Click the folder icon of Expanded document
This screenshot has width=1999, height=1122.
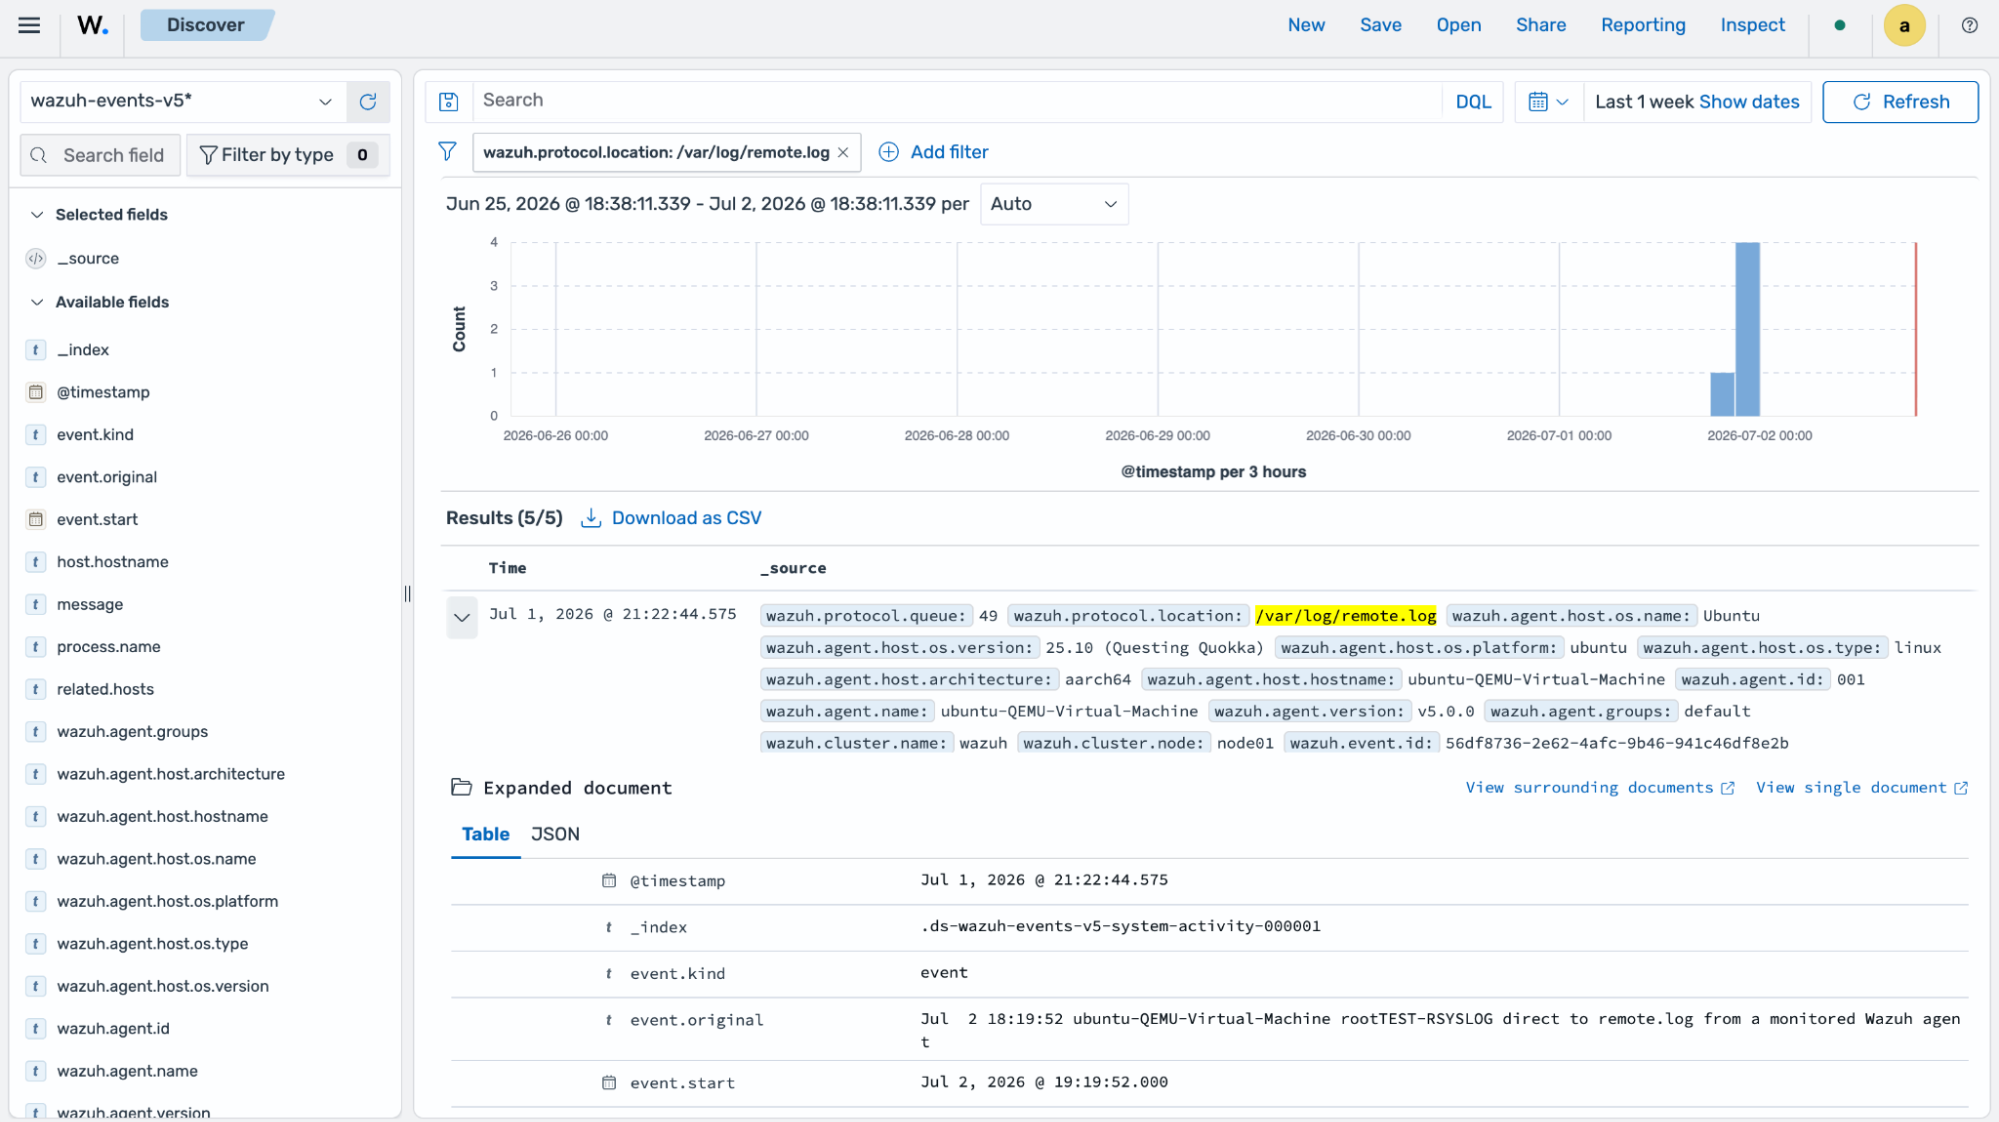[461, 787]
